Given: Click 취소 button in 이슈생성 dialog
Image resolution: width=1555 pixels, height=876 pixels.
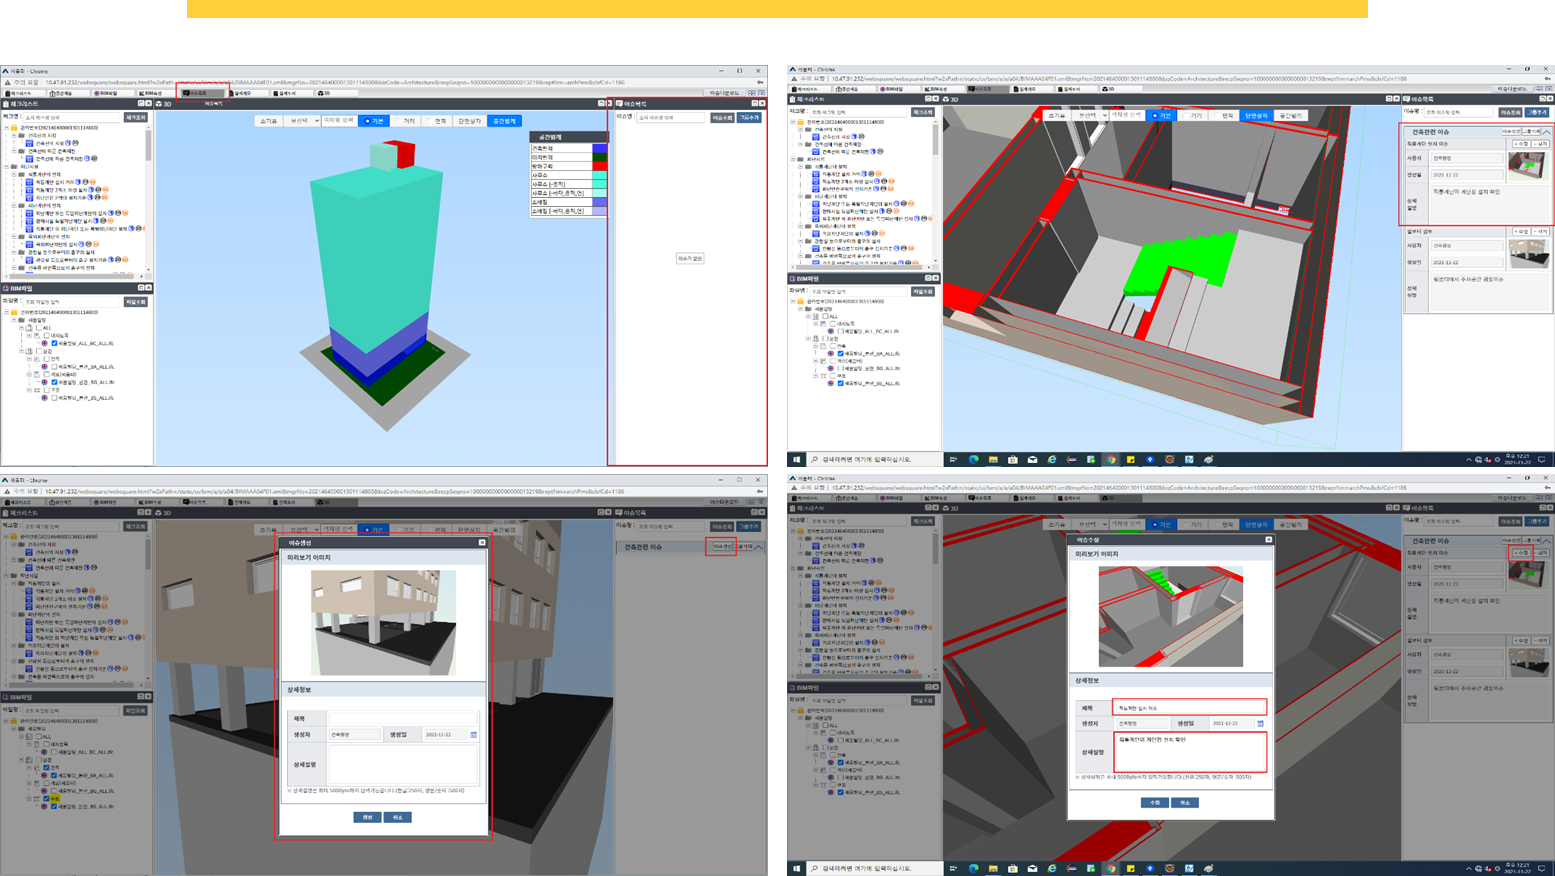Looking at the screenshot, I should click(398, 817).
